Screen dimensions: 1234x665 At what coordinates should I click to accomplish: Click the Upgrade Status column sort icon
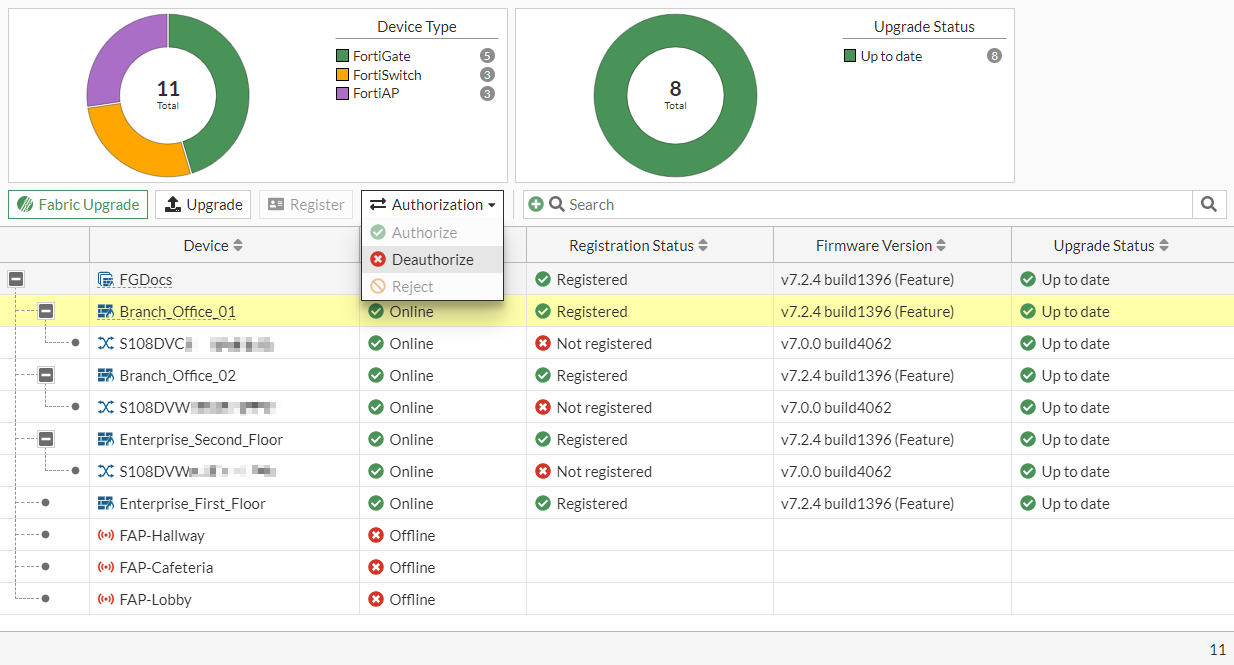1164,246
